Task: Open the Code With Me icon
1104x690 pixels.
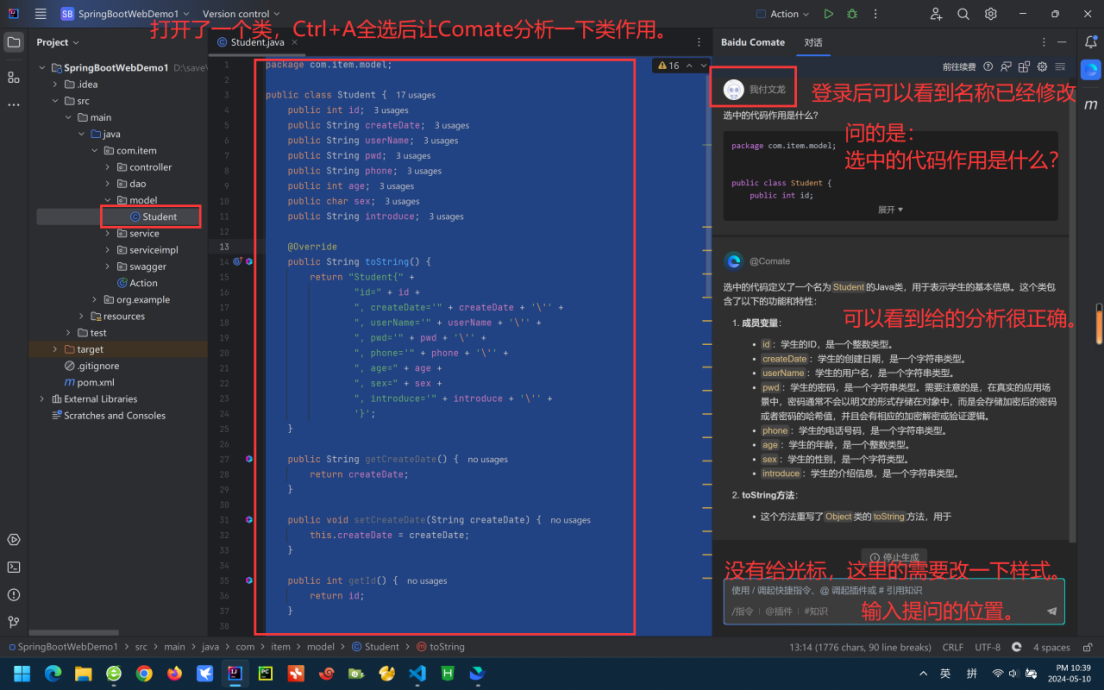Action: point(936,13)
